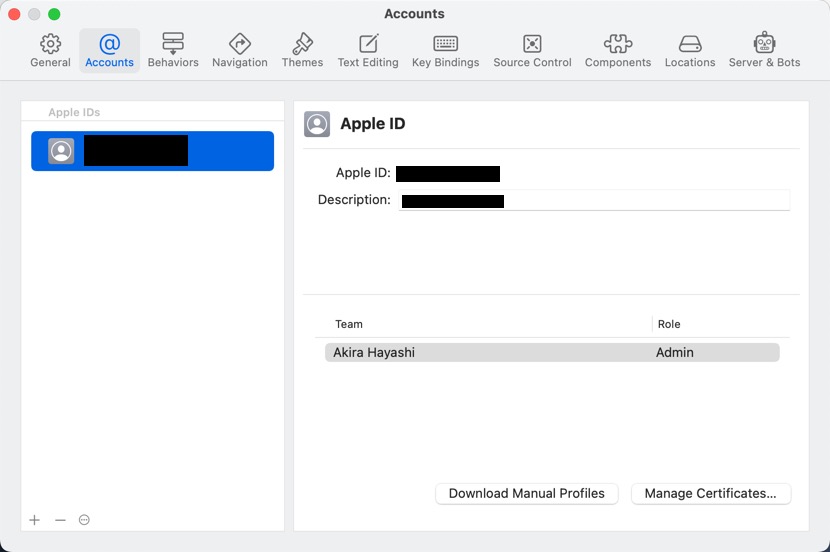This screenshot has height=552, width=830.
Task: Switch to Navigation preferences
Action: point(240,51)
